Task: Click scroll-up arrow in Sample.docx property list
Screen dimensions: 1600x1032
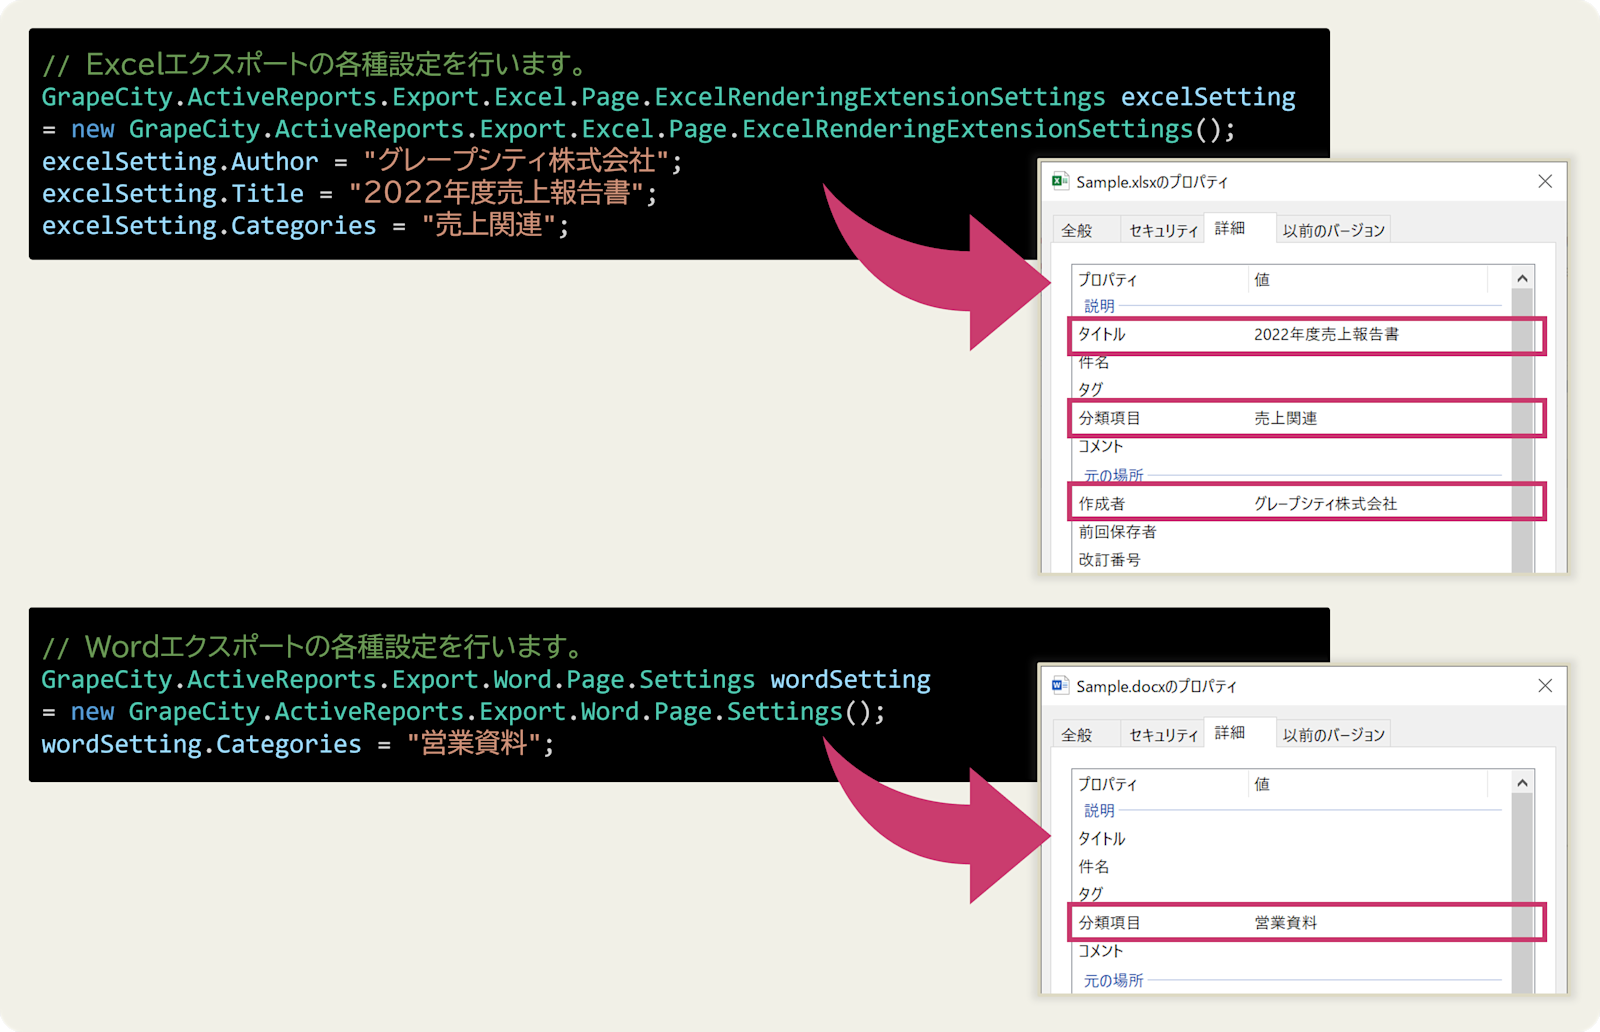Action: 1522,782
